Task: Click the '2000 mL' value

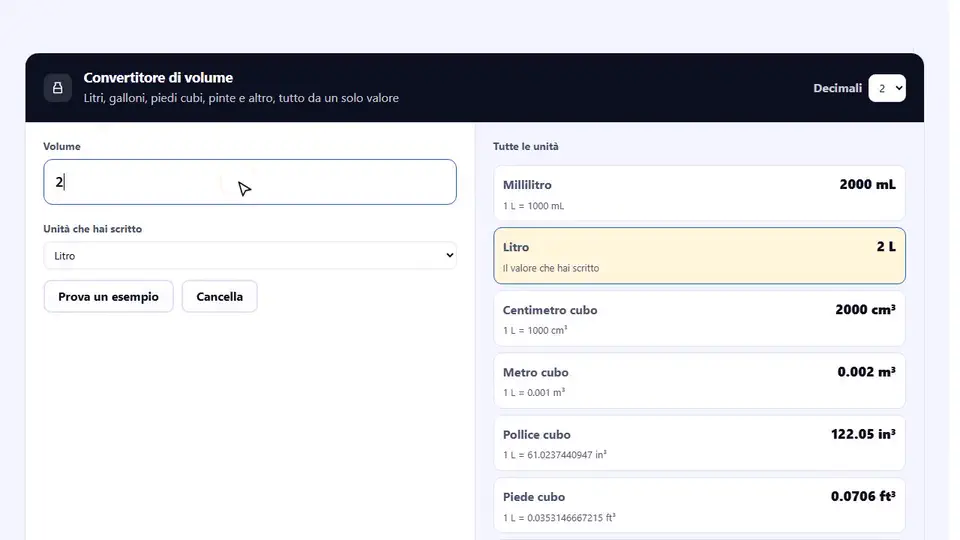Action: 867,184
